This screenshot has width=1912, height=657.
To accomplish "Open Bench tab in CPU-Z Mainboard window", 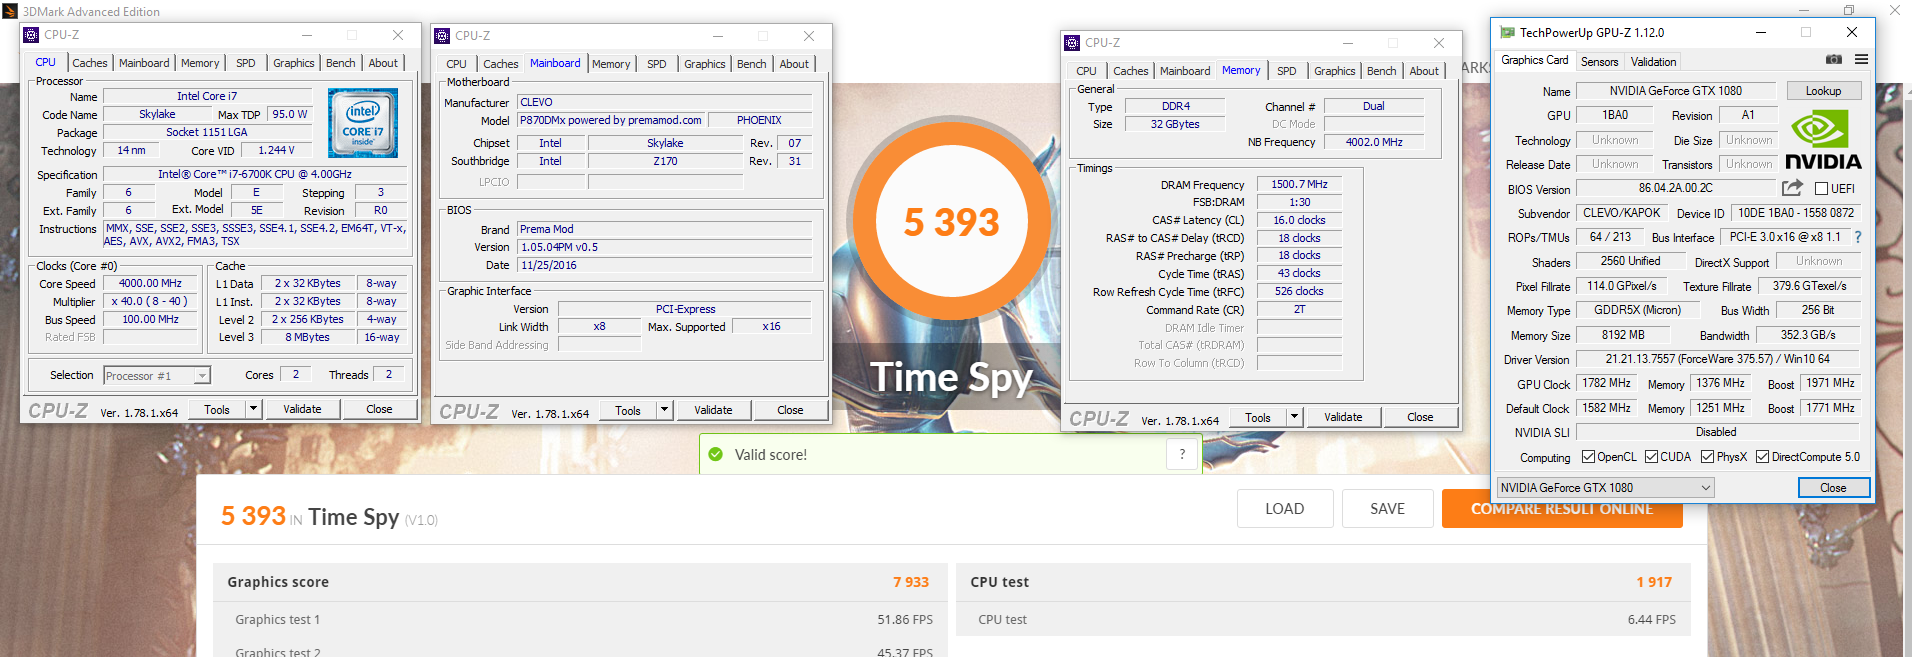I will (751, 64).
